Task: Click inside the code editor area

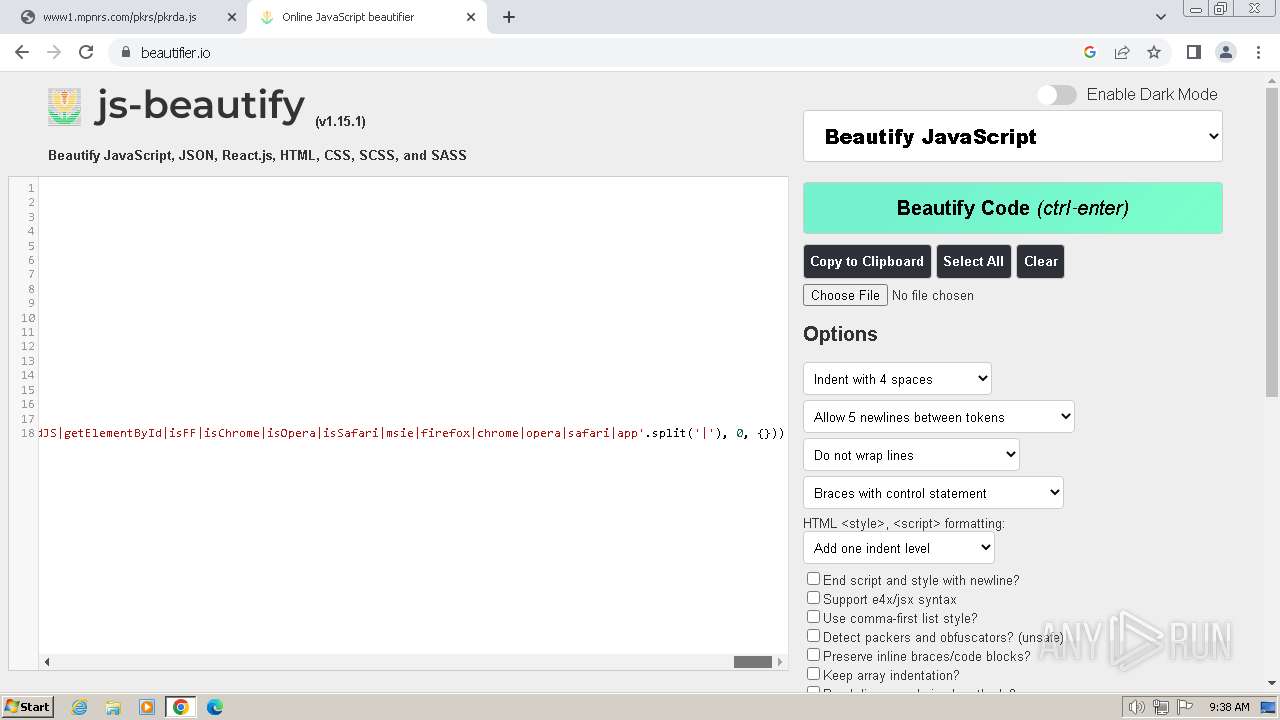Action: (412, 415)
